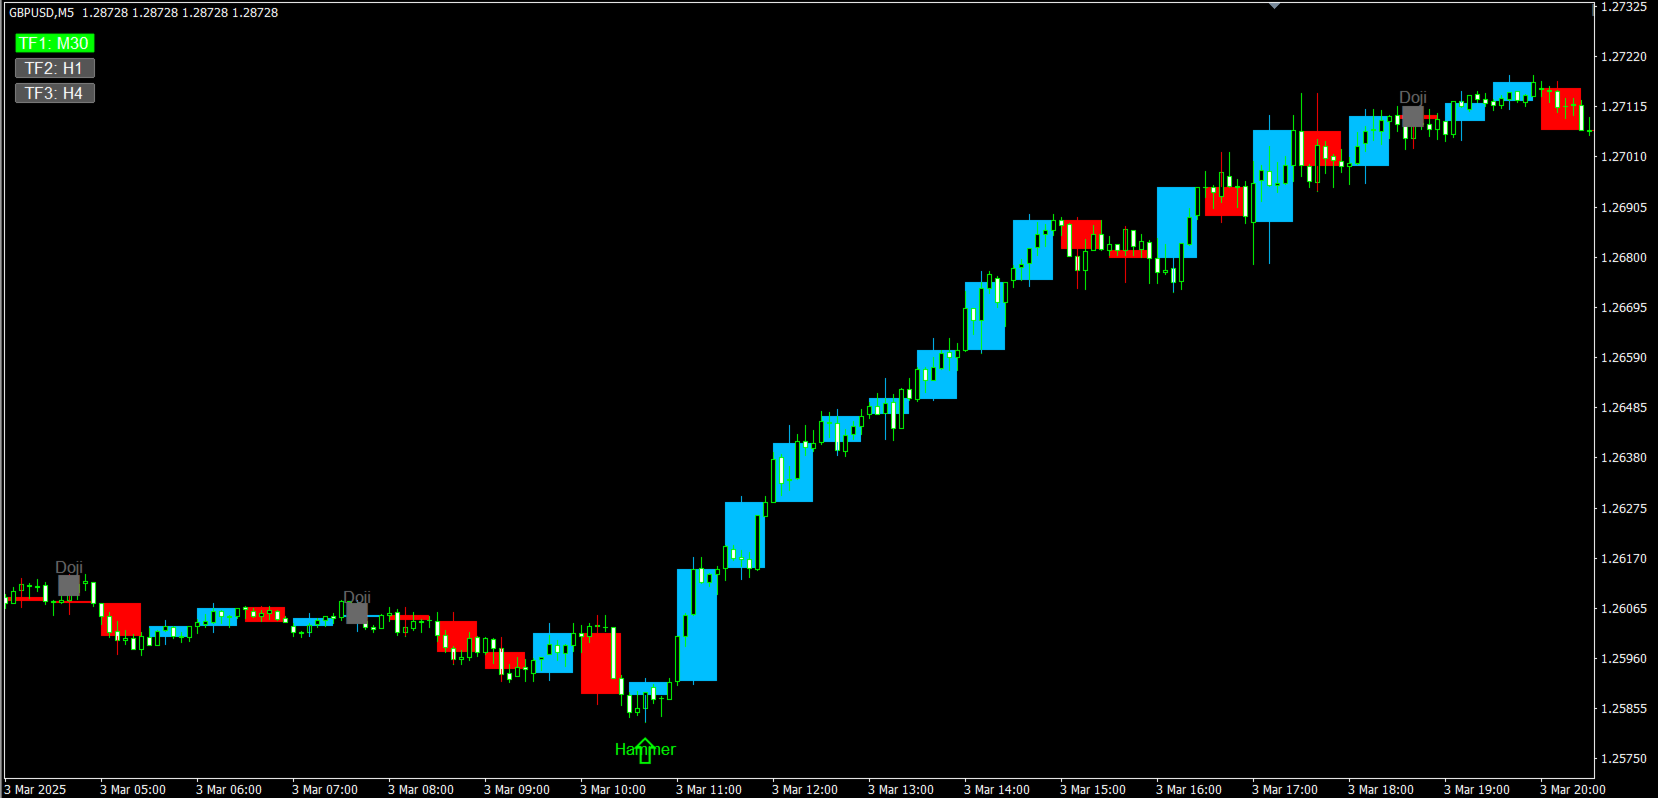This screenshot has height=798, width=1658.
Task: Select the Doji label before 3 Mar 08:00
Action: click(x=357, y=597)
